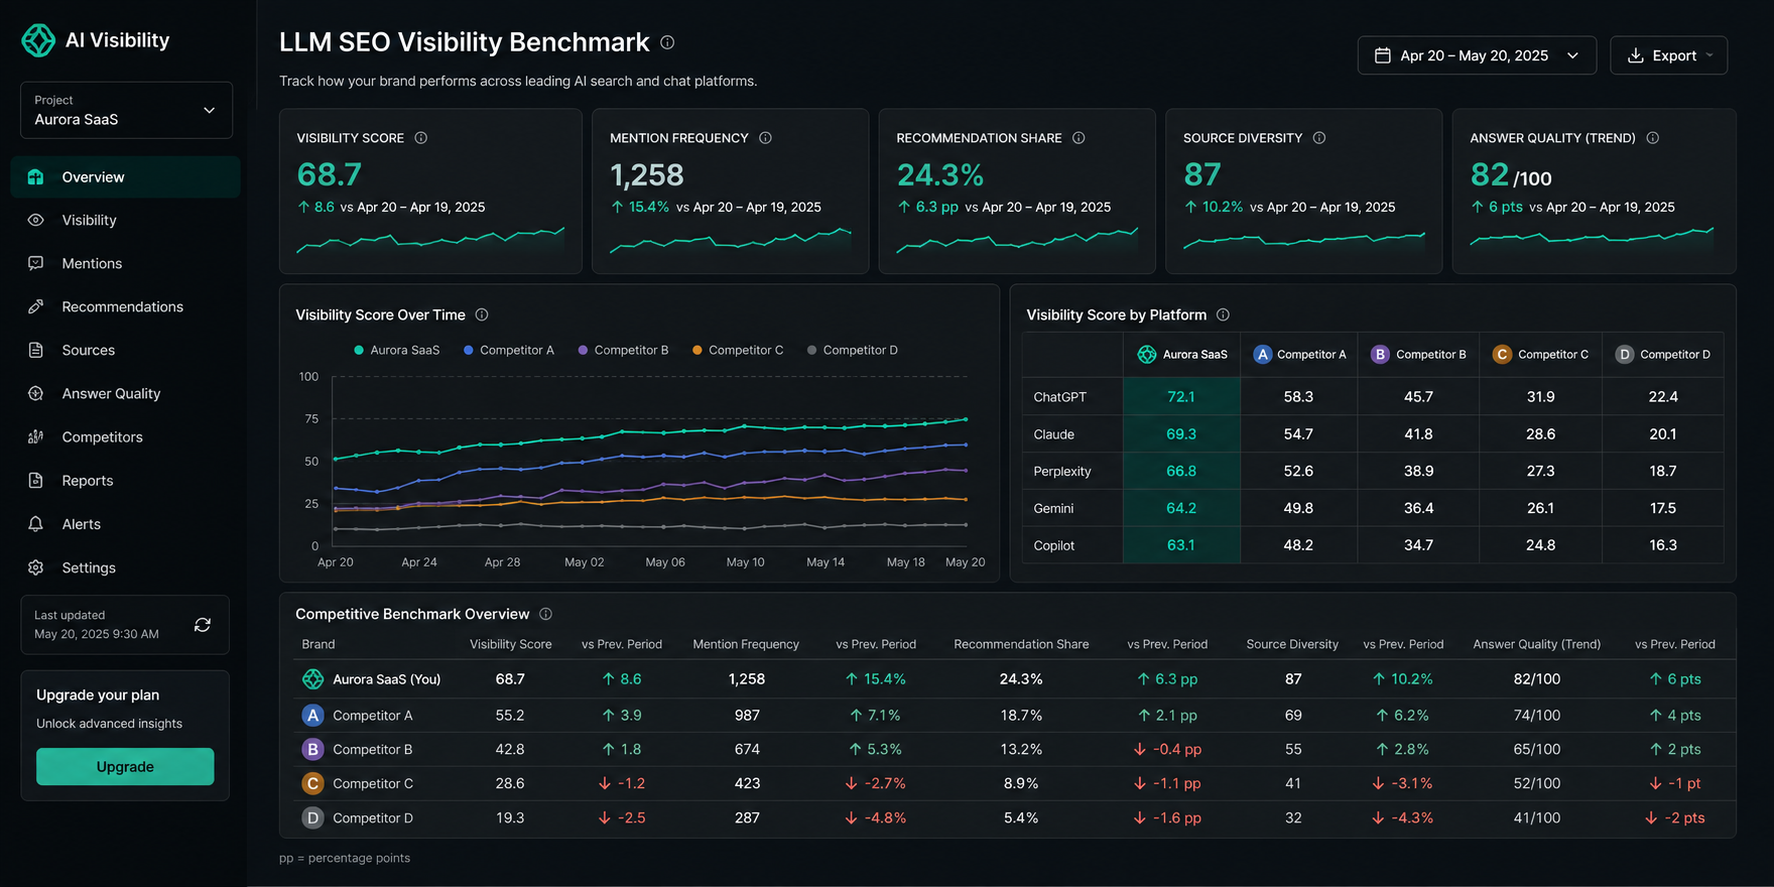Open Sources section in sidebar

126,350
